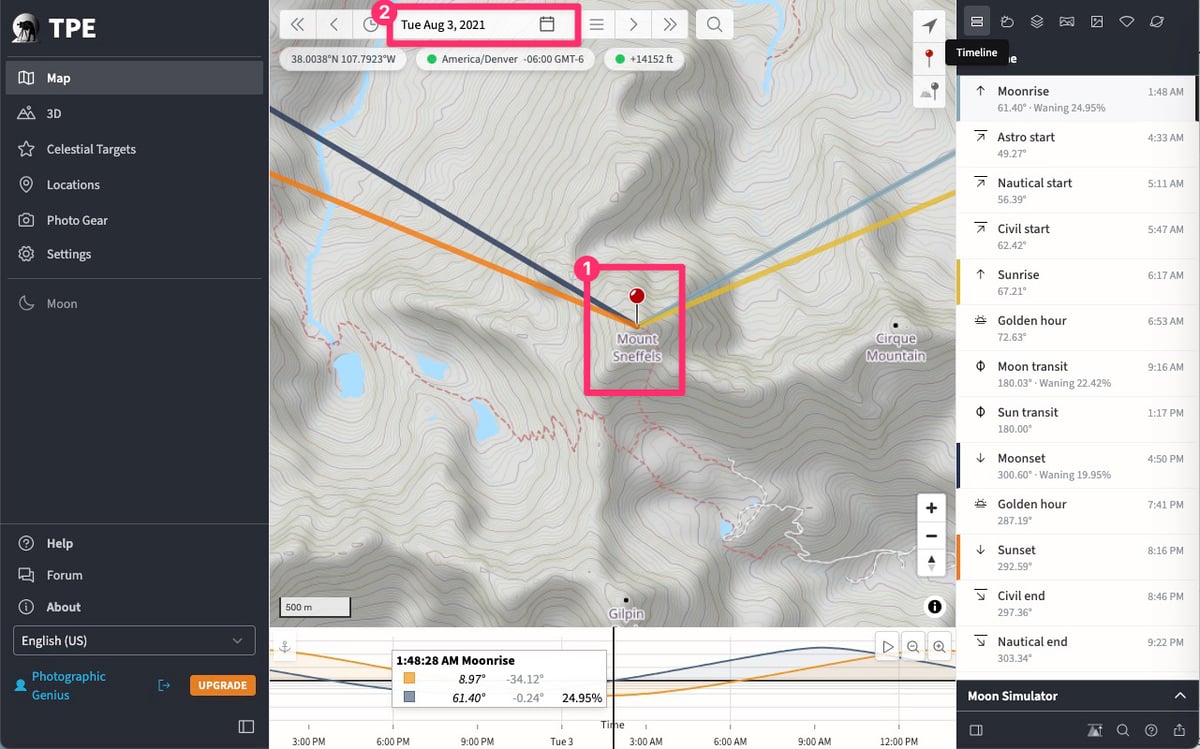Click the coordinates pill 38.0038°N 107.7923°W

click(343, 59)
